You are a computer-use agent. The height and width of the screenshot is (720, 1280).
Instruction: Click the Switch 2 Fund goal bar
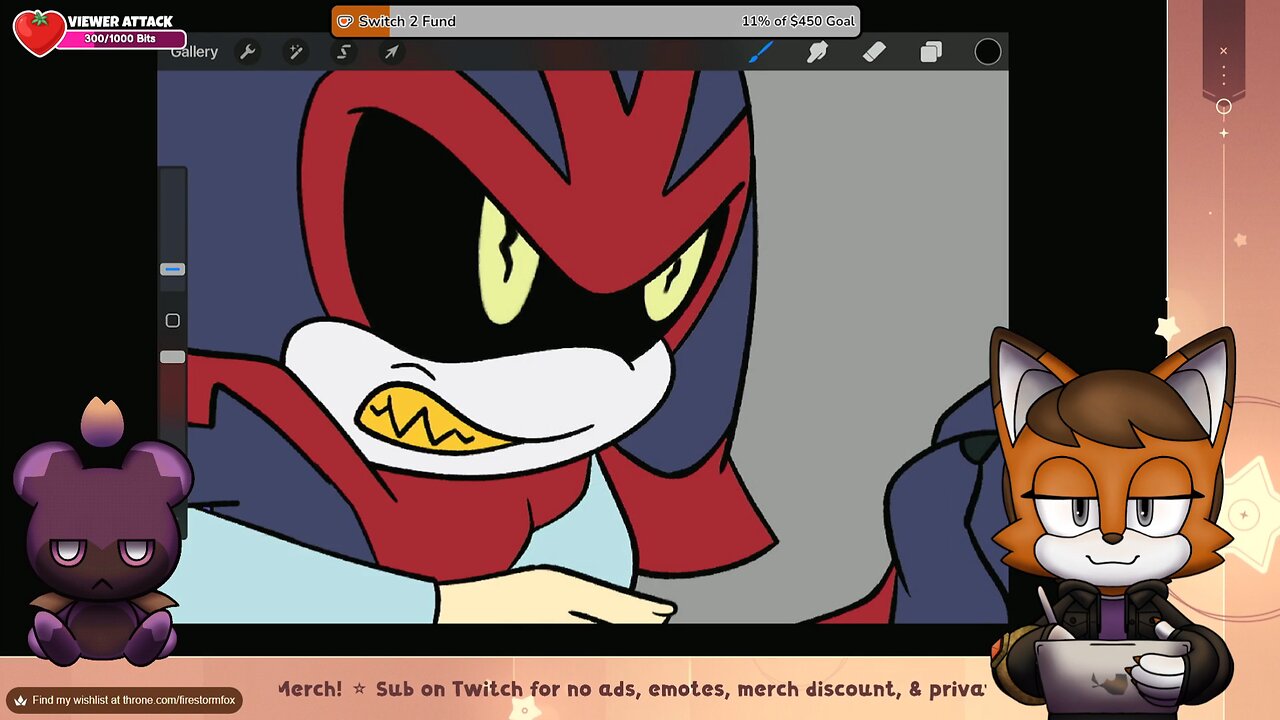(x=595, y=21)
